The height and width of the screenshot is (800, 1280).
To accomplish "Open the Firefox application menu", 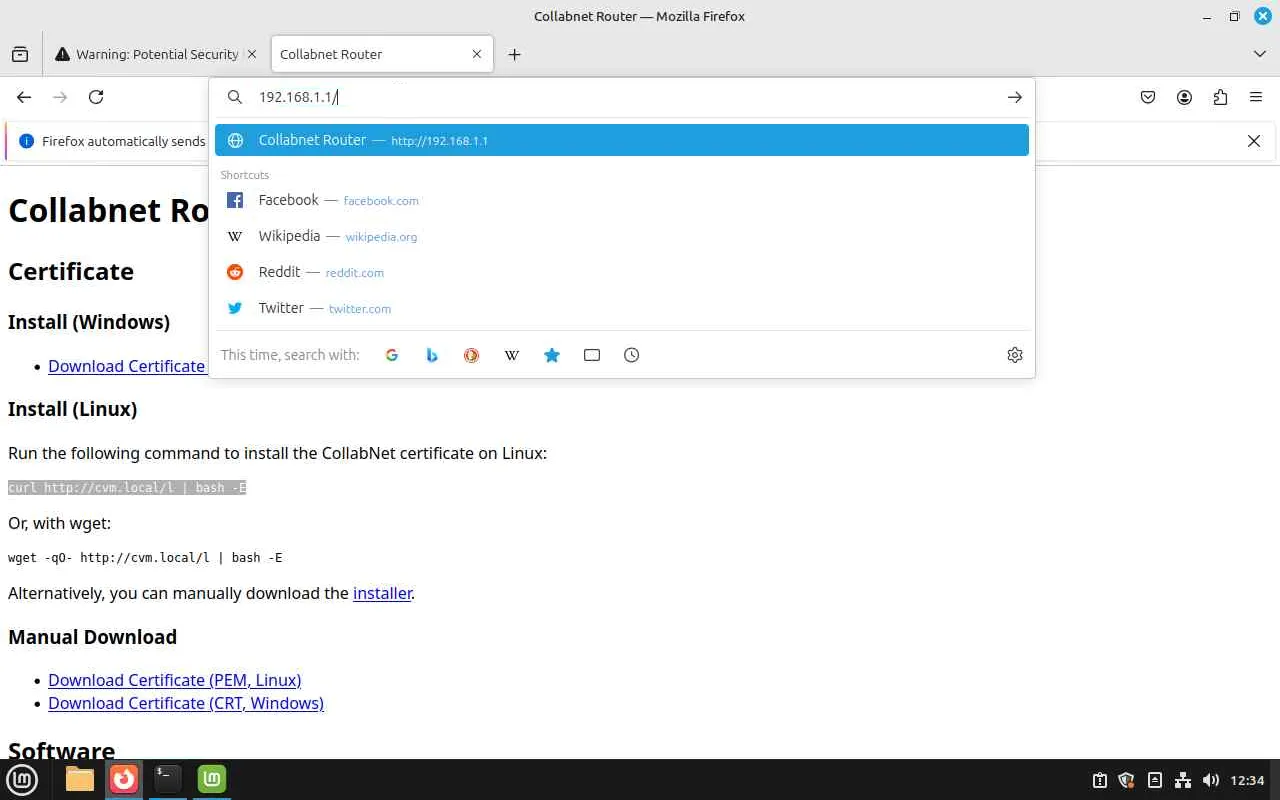I will [1256, 97].
